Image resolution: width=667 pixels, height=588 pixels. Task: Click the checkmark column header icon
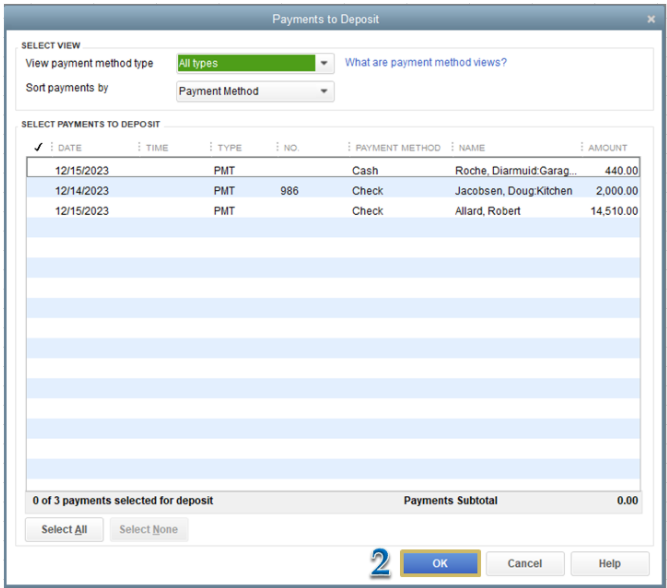pos(38,147)
